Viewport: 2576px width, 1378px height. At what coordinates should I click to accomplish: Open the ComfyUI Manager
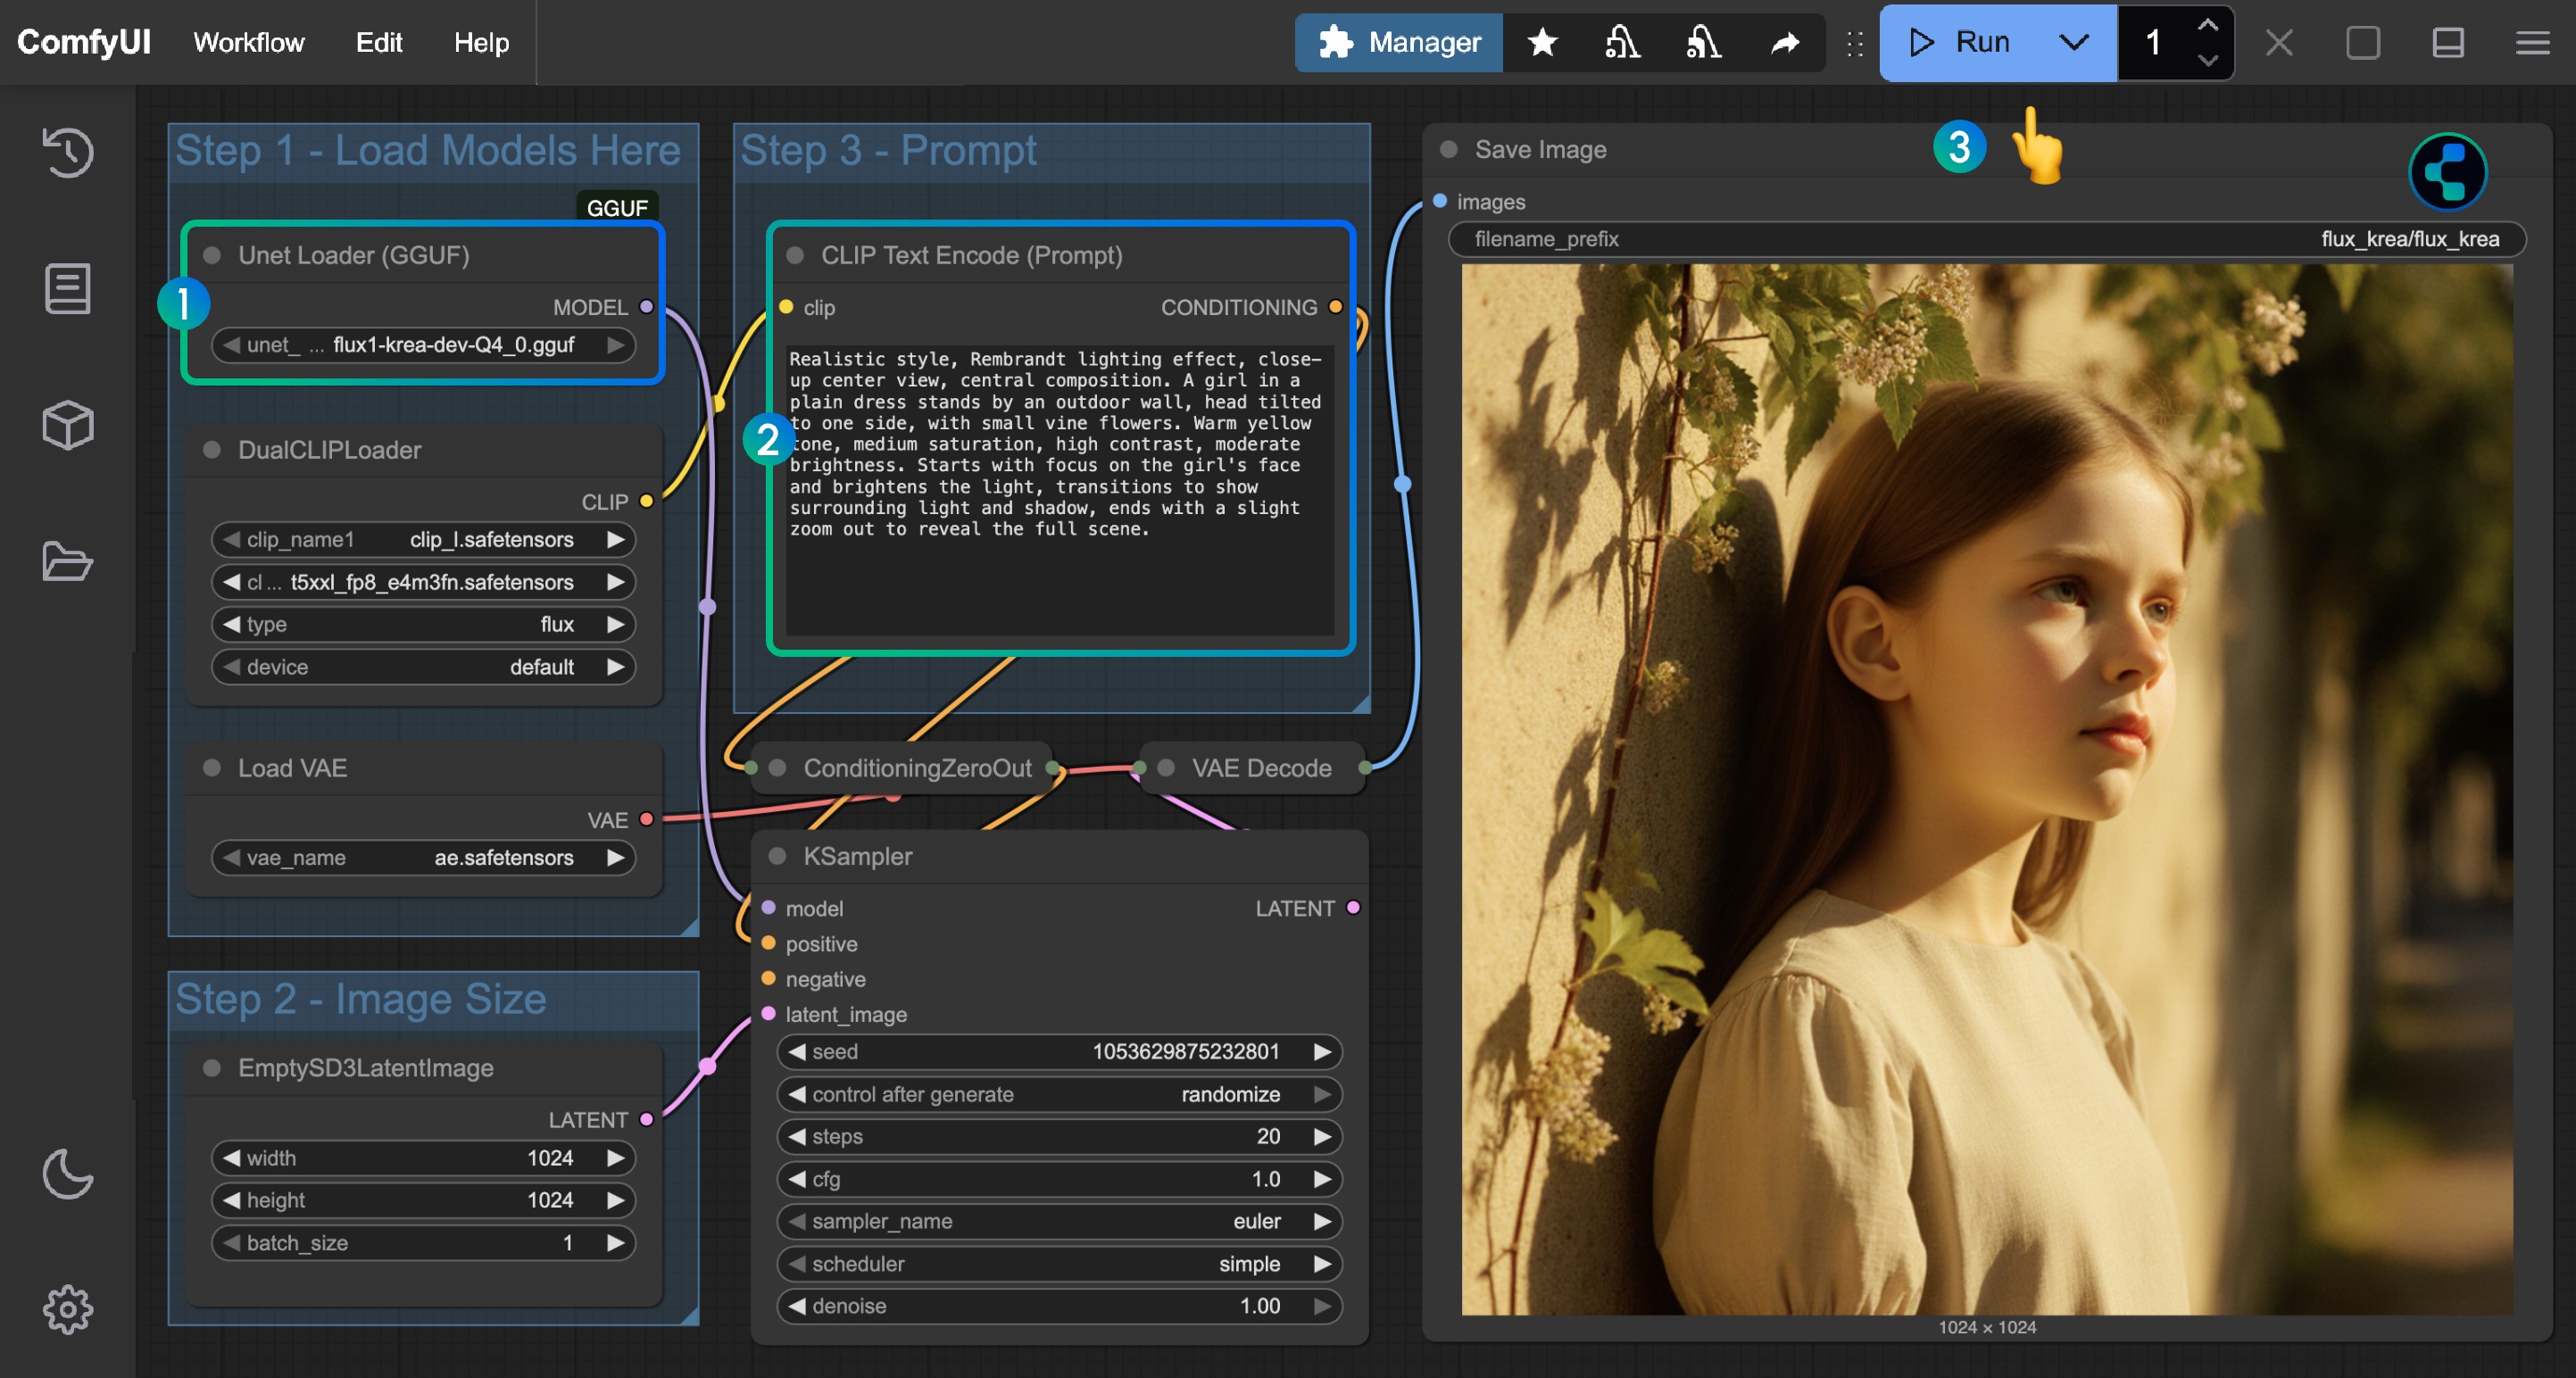click(1399, 42)
